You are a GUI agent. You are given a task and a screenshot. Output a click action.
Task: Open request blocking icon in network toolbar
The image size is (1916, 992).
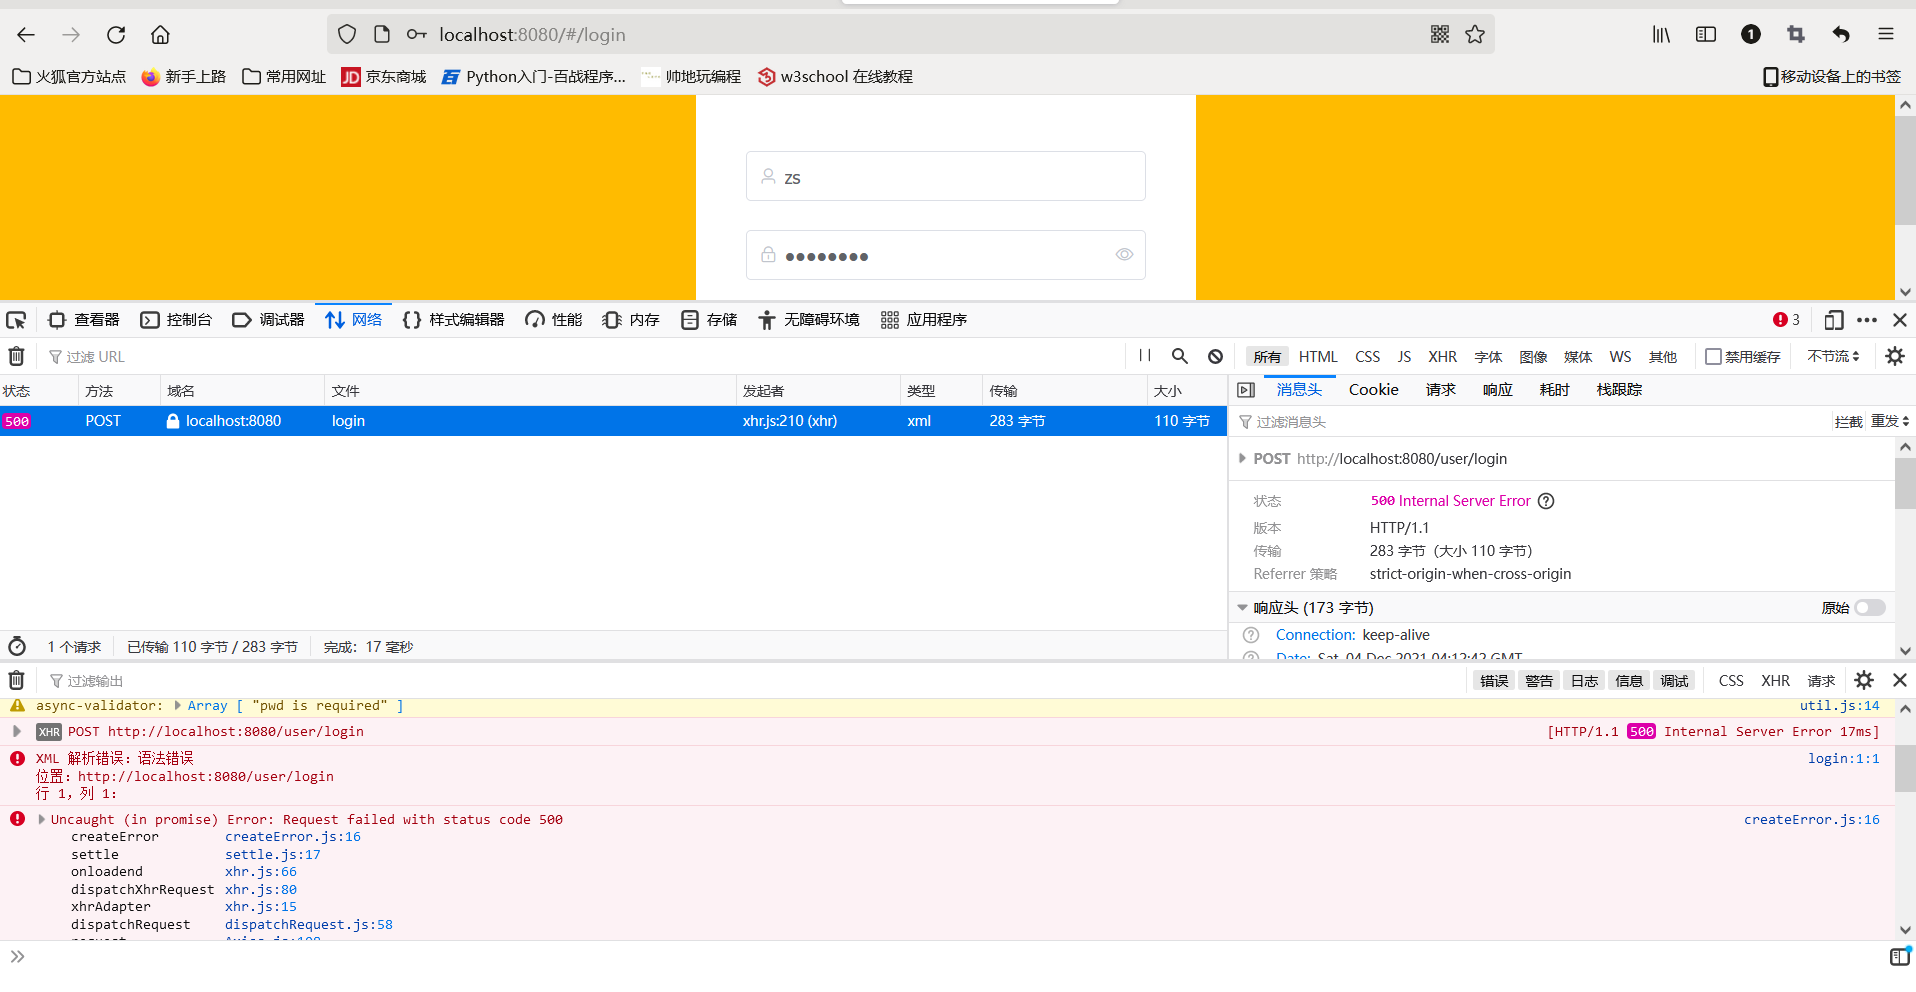[x=1215, y=356]
